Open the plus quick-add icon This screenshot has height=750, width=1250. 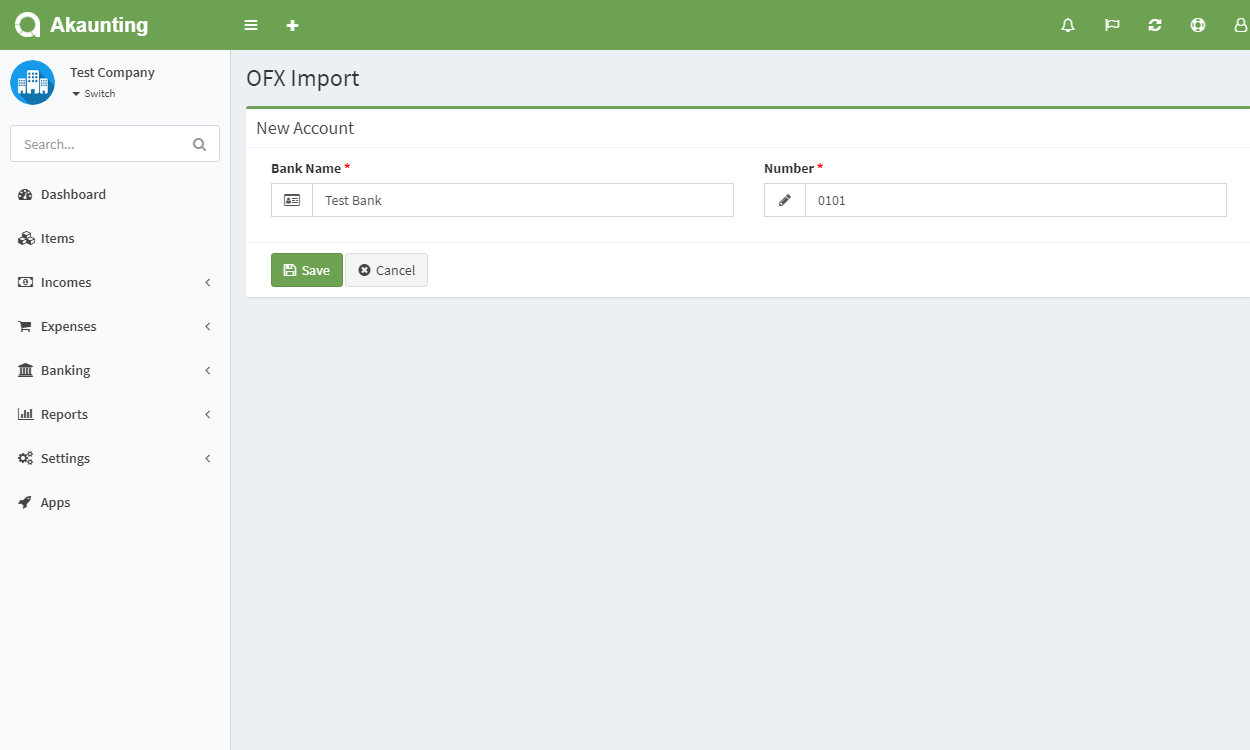click(x=292, y=25)
